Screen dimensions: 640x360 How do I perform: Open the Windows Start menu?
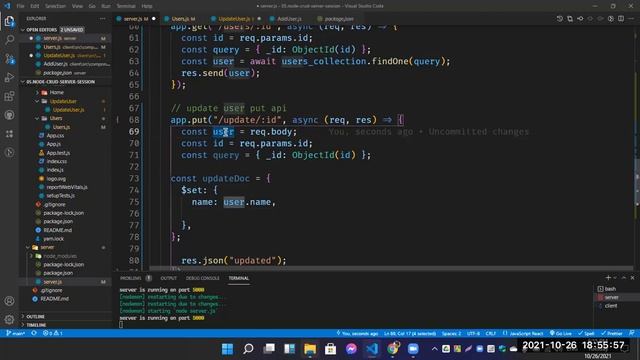click(227, 349)
